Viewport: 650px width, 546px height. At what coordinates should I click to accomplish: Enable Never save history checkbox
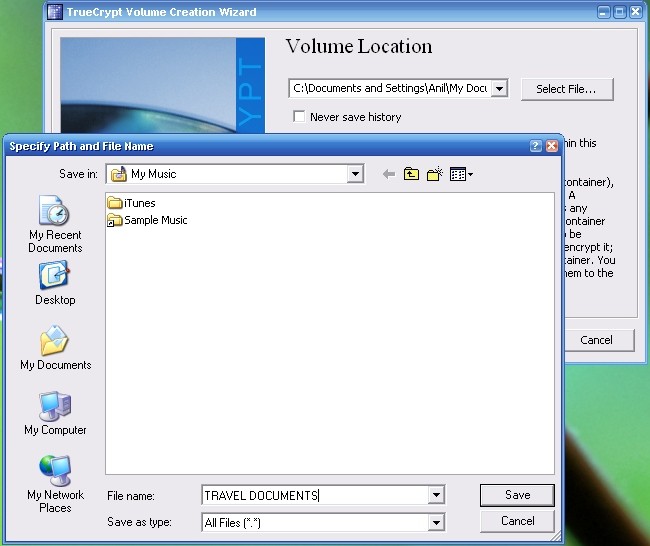pos(299,116)
